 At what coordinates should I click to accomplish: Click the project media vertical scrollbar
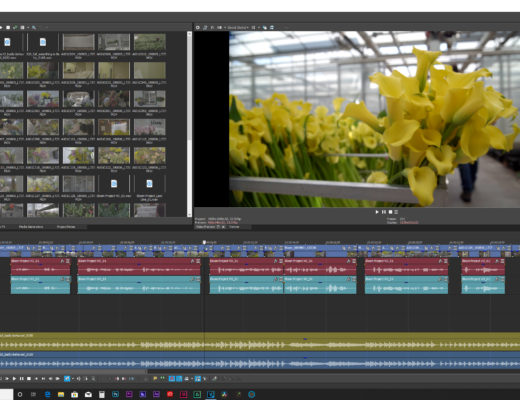click(x=189, y=124)
